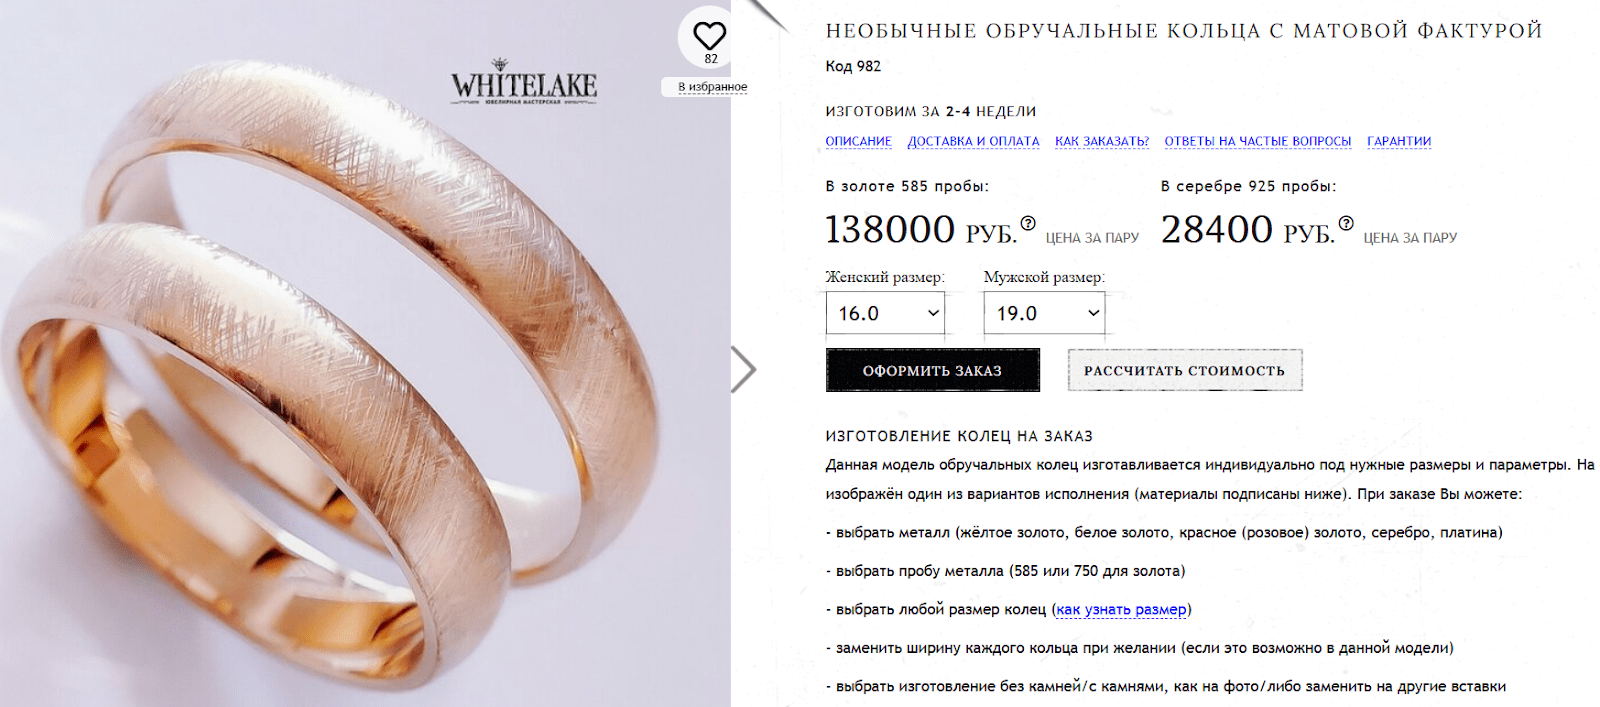
Task: Click Рассчитать стоимость button
Action: (x=1185, y=370)
